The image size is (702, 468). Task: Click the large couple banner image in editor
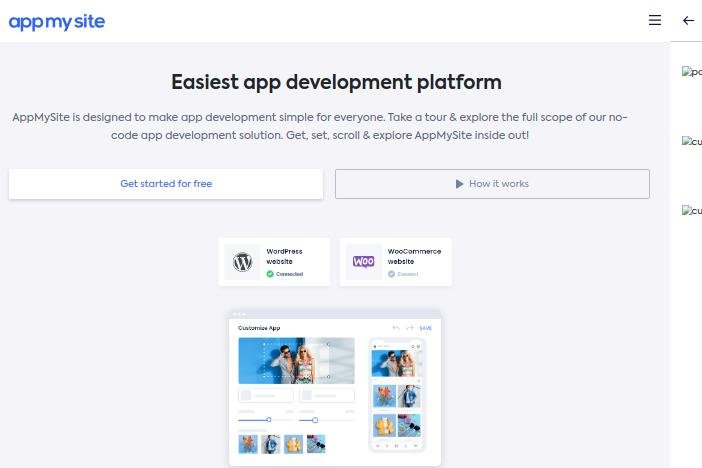296,361
